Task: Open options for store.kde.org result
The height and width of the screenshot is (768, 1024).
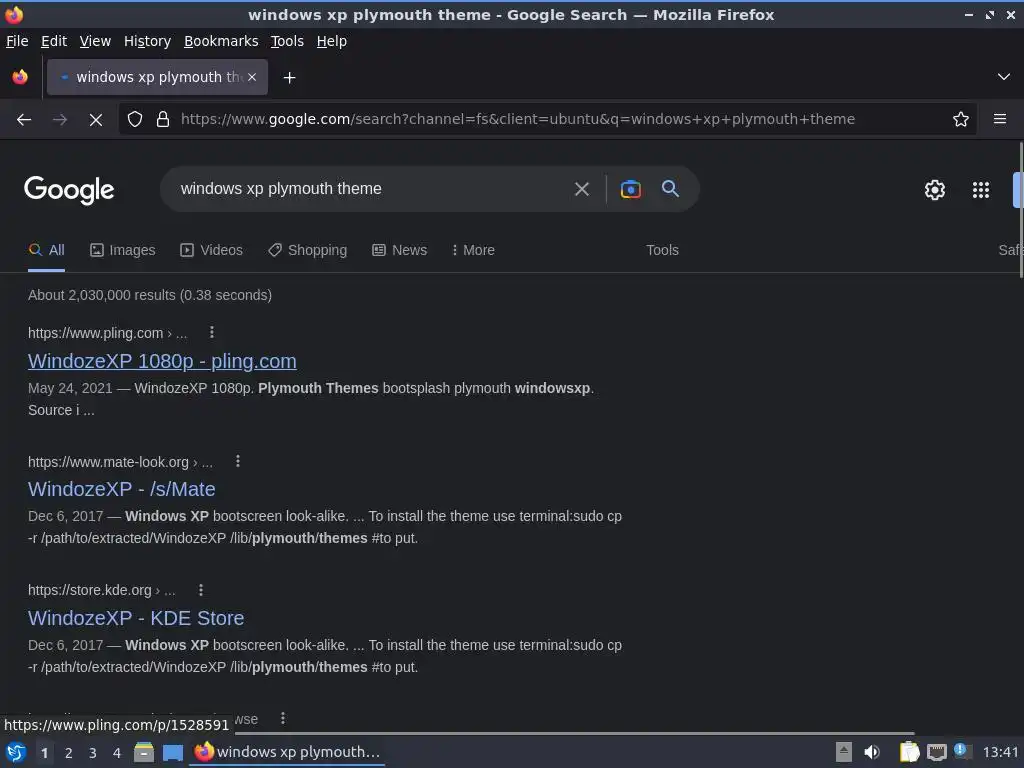Action: pos(200,590)
